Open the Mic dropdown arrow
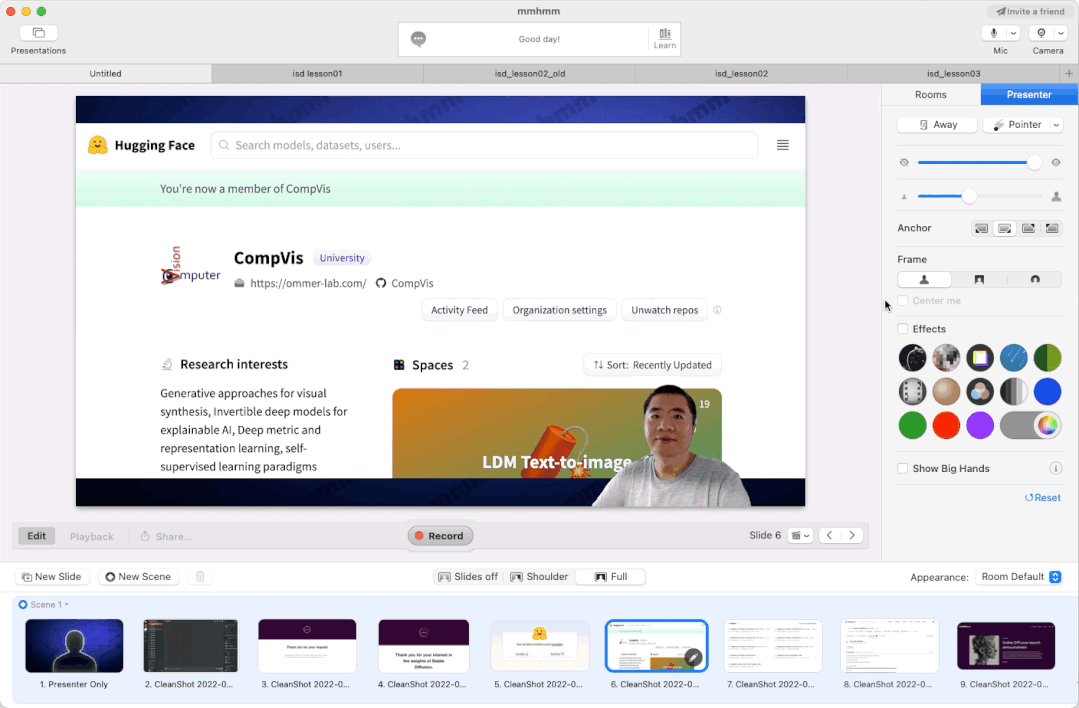The width and height of the screenshot is (1079, 708). (1013, 33)
